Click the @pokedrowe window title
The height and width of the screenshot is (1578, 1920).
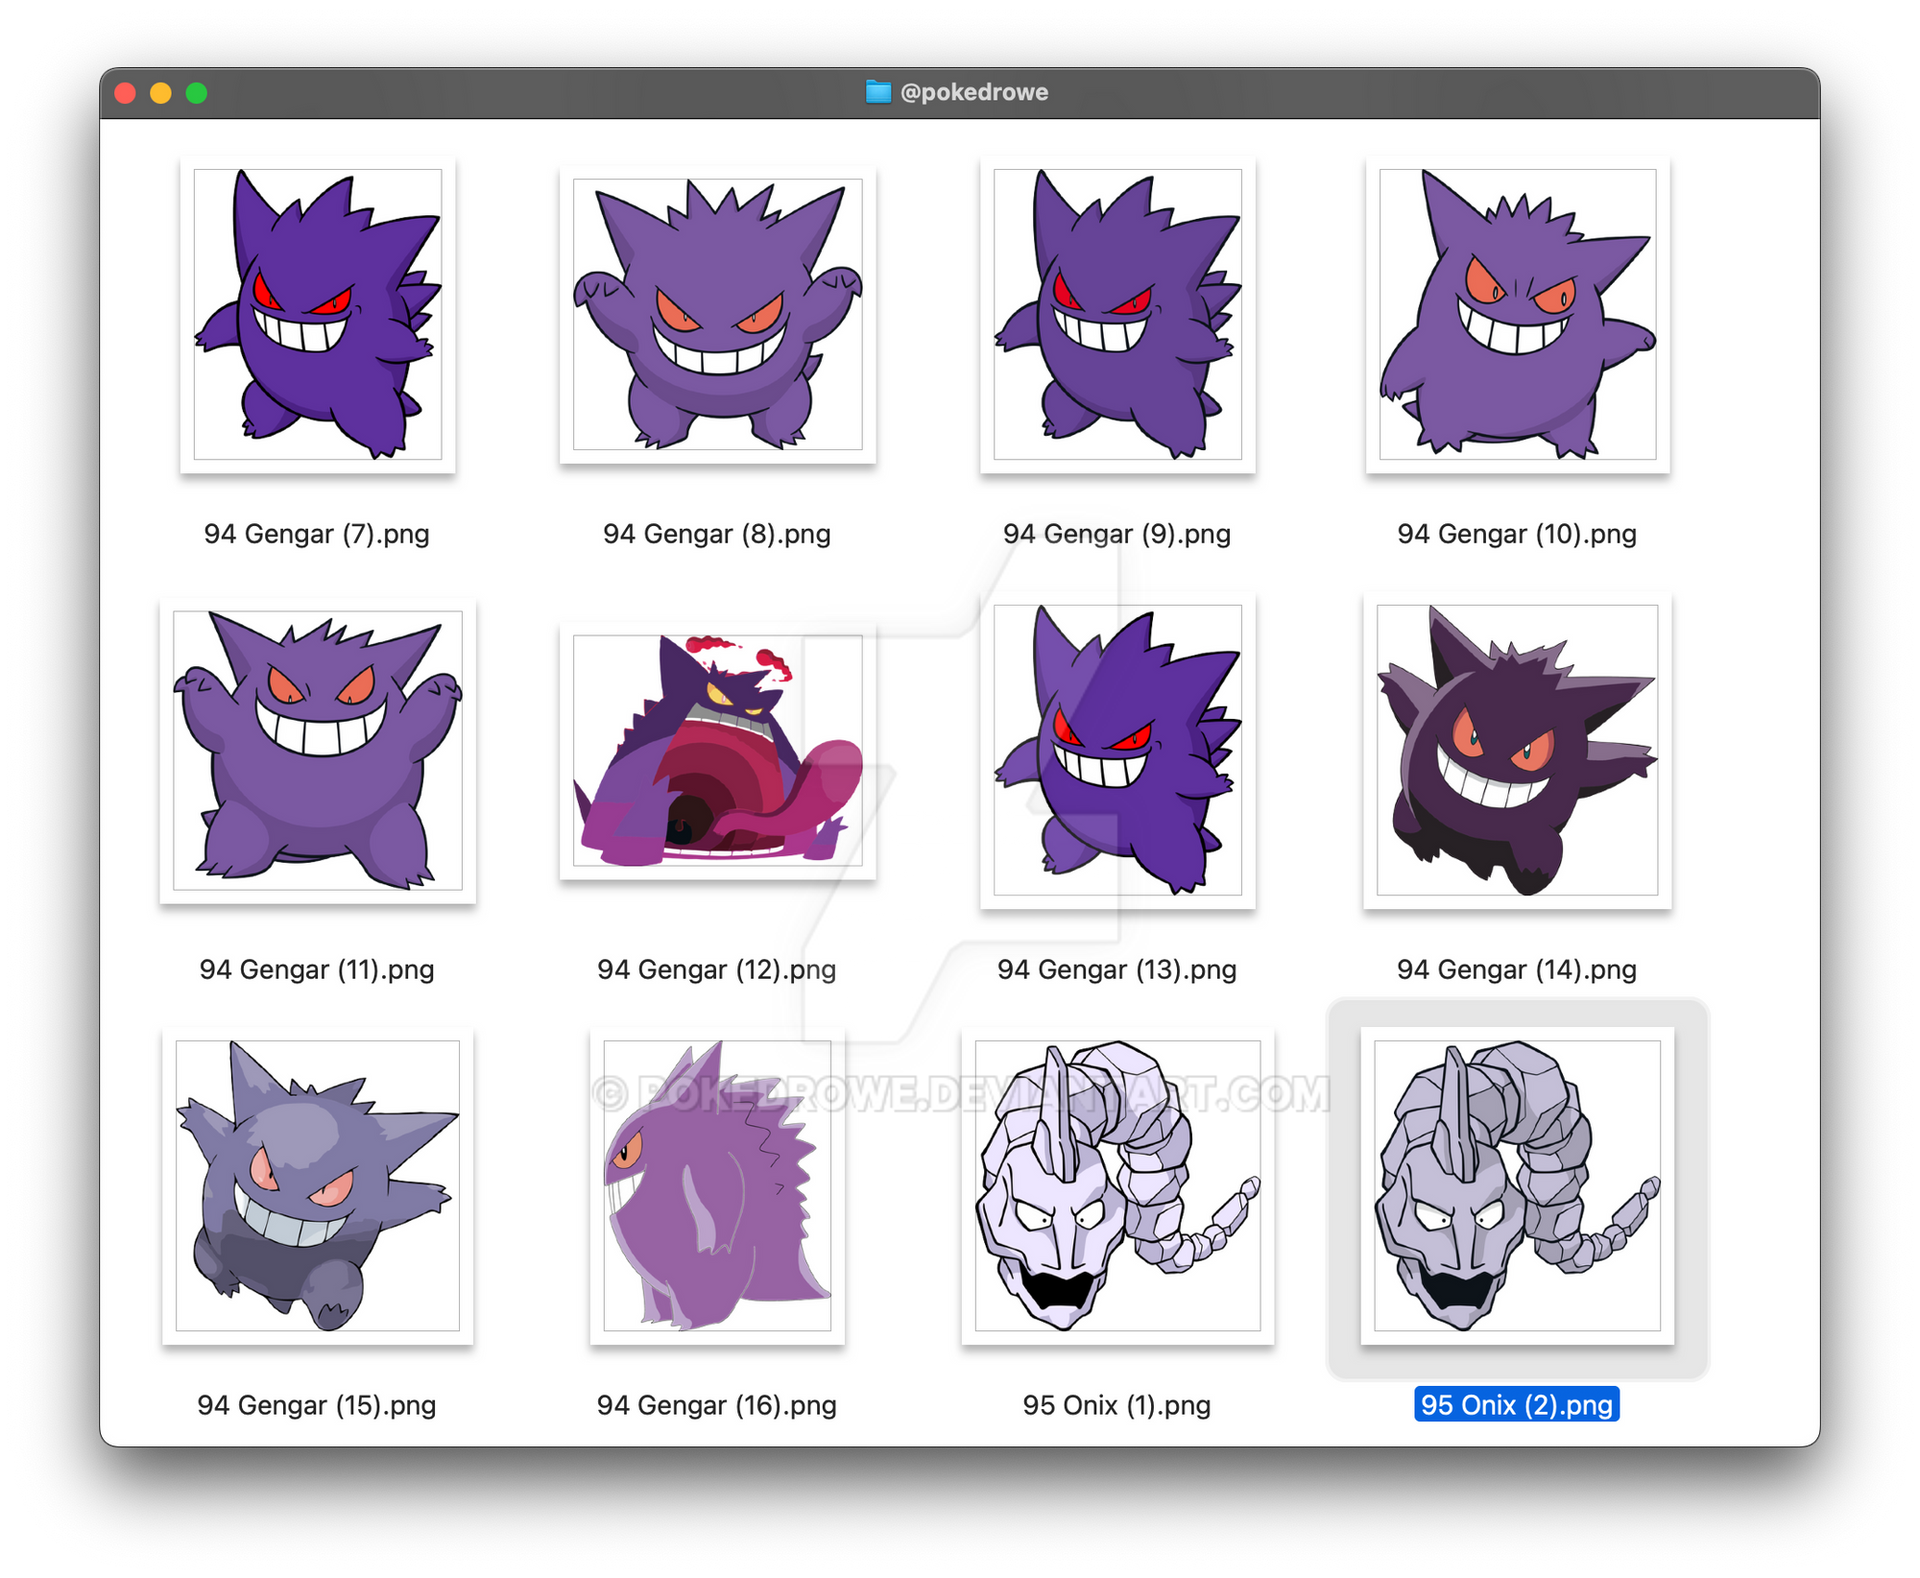click(x=974, y=92)
